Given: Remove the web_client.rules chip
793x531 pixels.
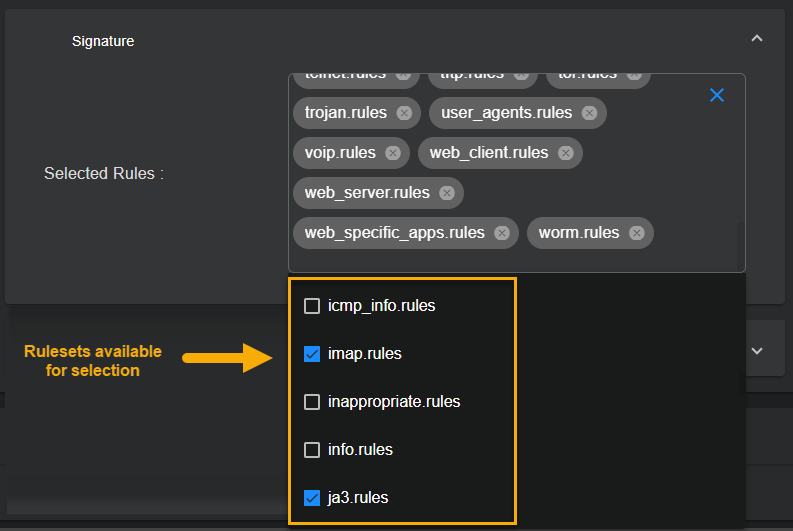Looking at the screenshot, I should 566,153.
